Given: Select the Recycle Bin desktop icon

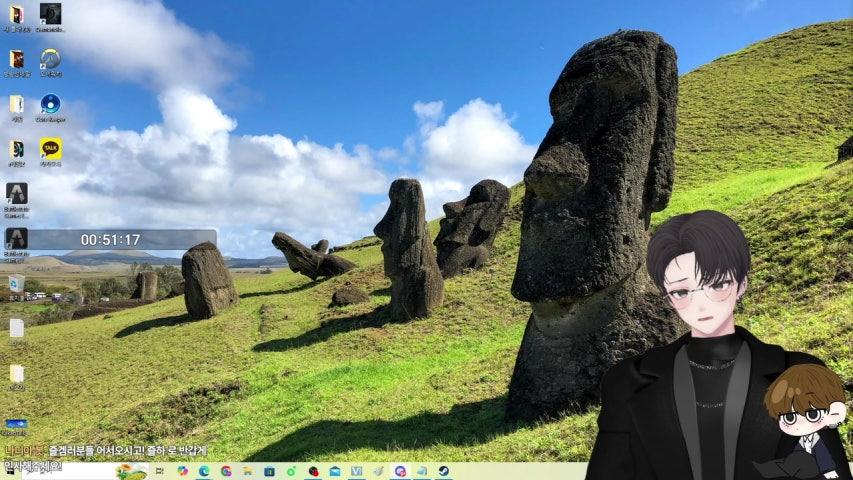Looking at the screenshot, I should click(x=17, y=284).
